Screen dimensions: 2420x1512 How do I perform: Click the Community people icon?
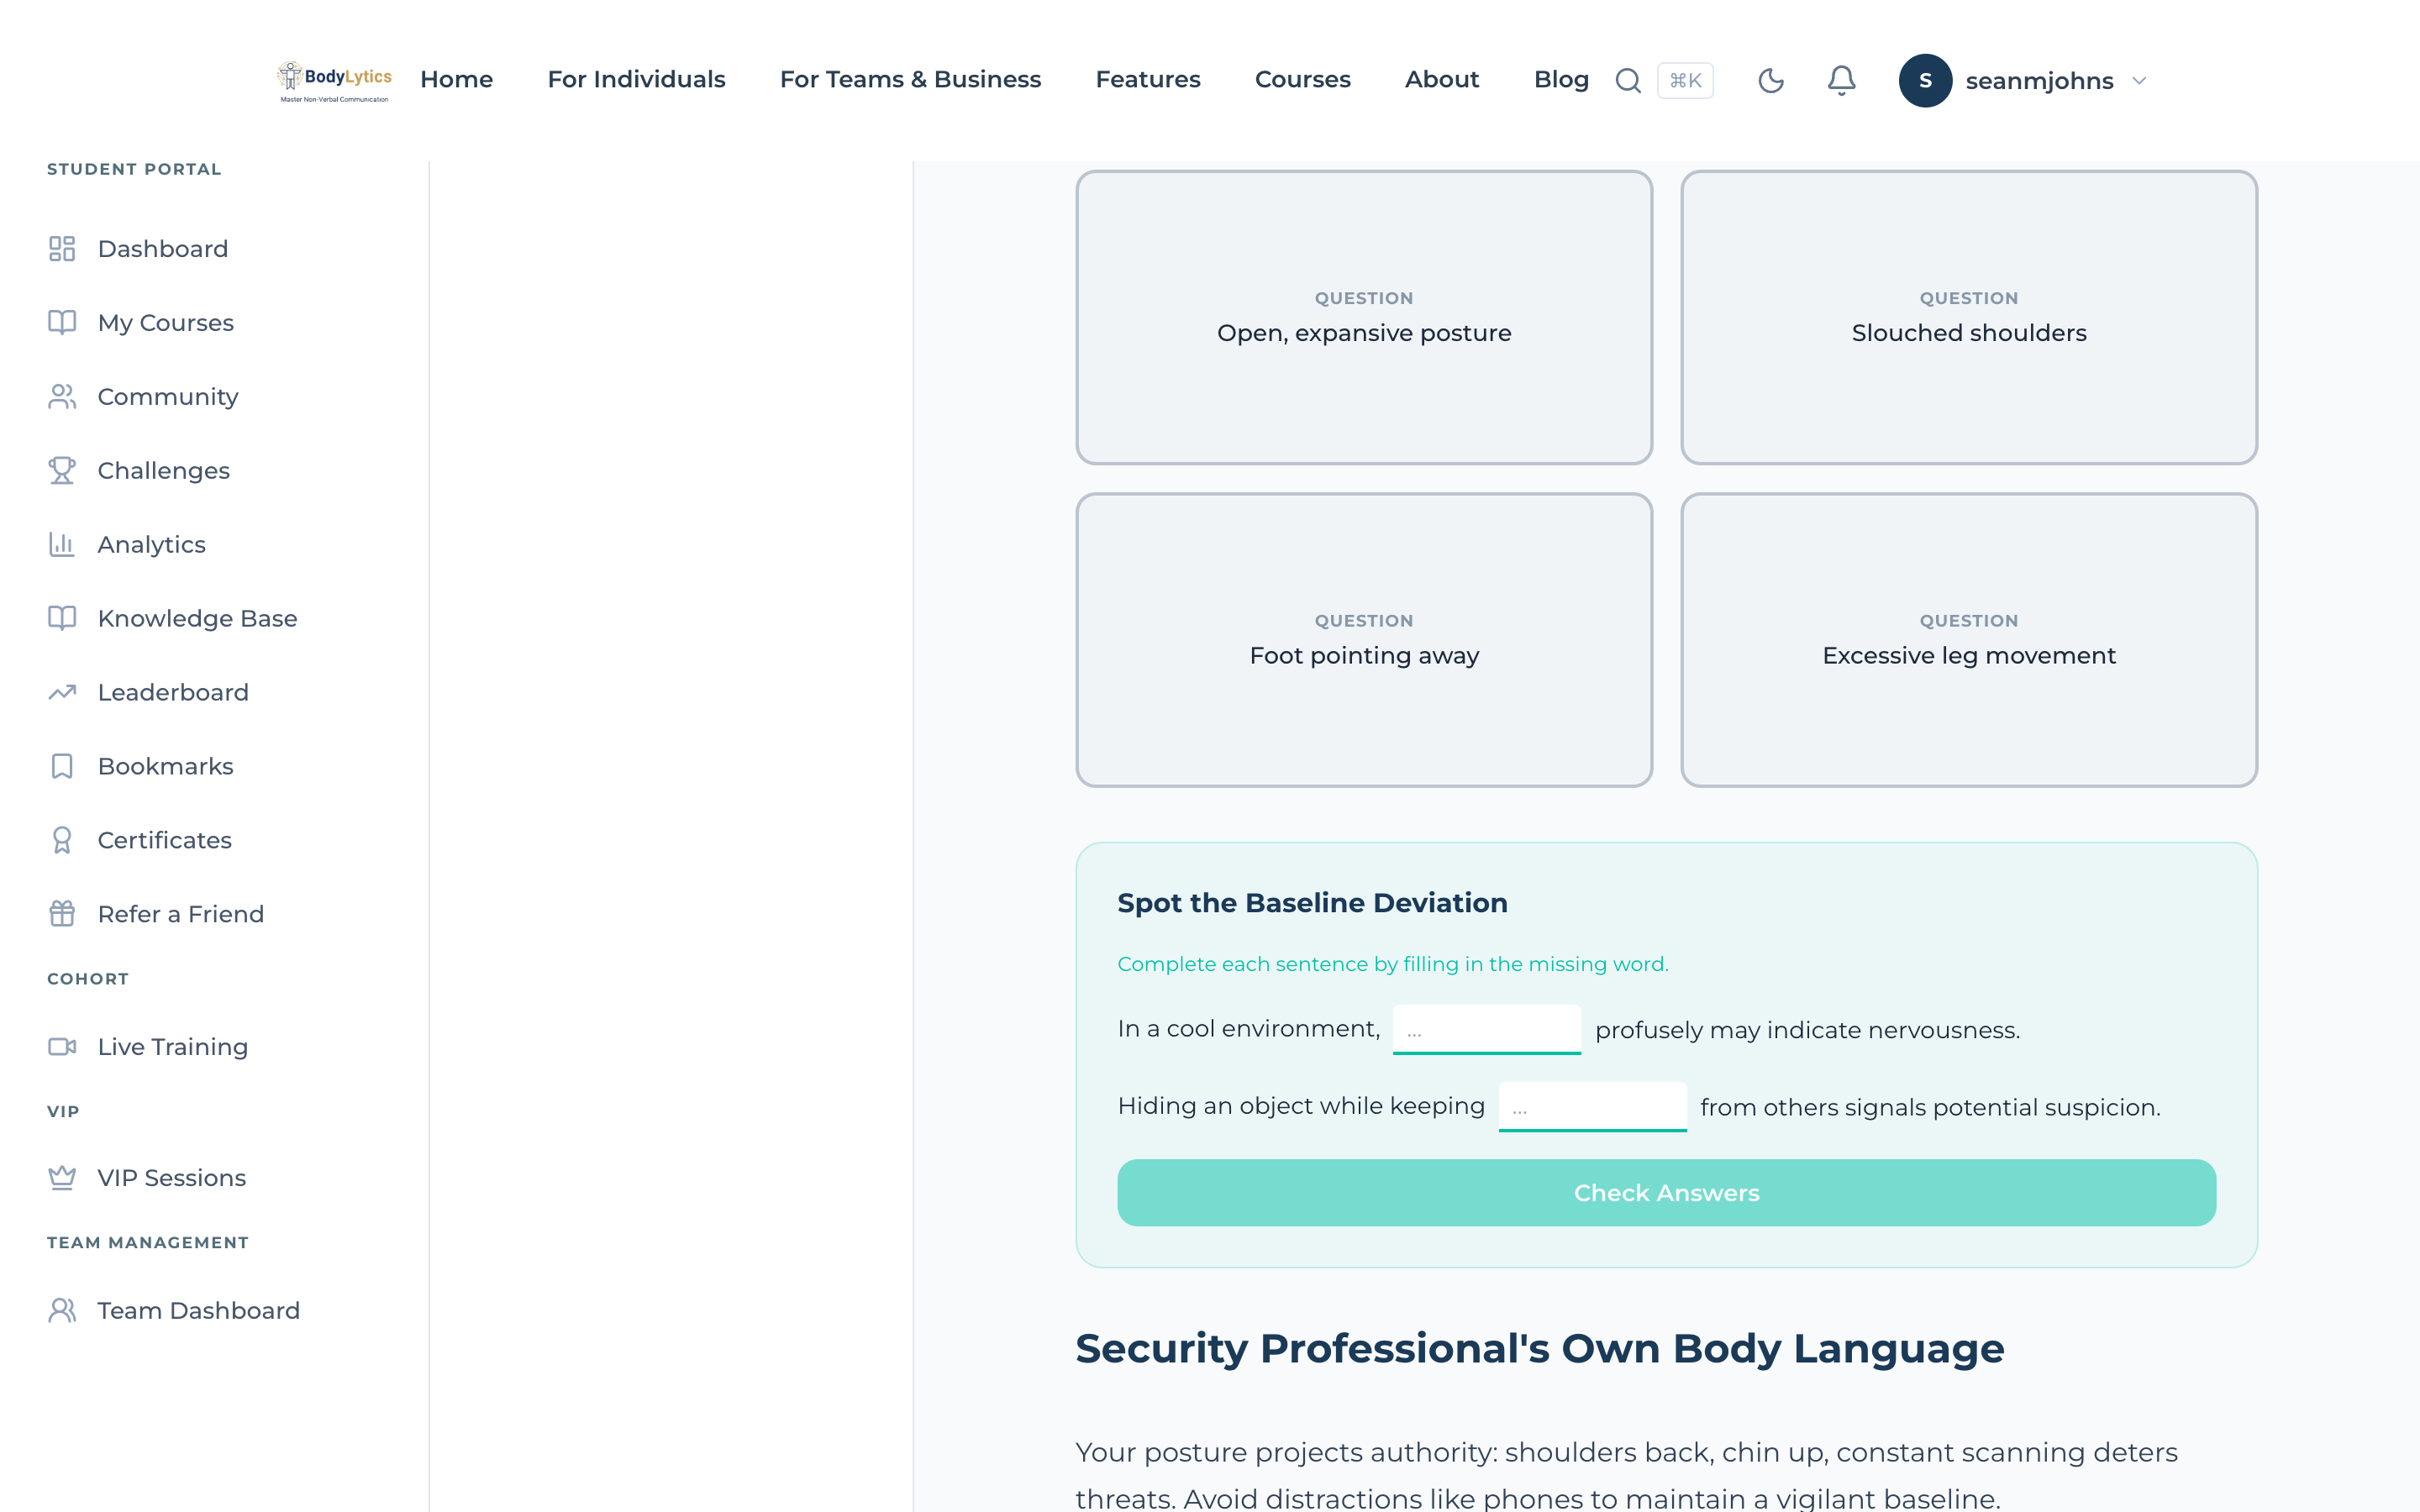point(62,397)
